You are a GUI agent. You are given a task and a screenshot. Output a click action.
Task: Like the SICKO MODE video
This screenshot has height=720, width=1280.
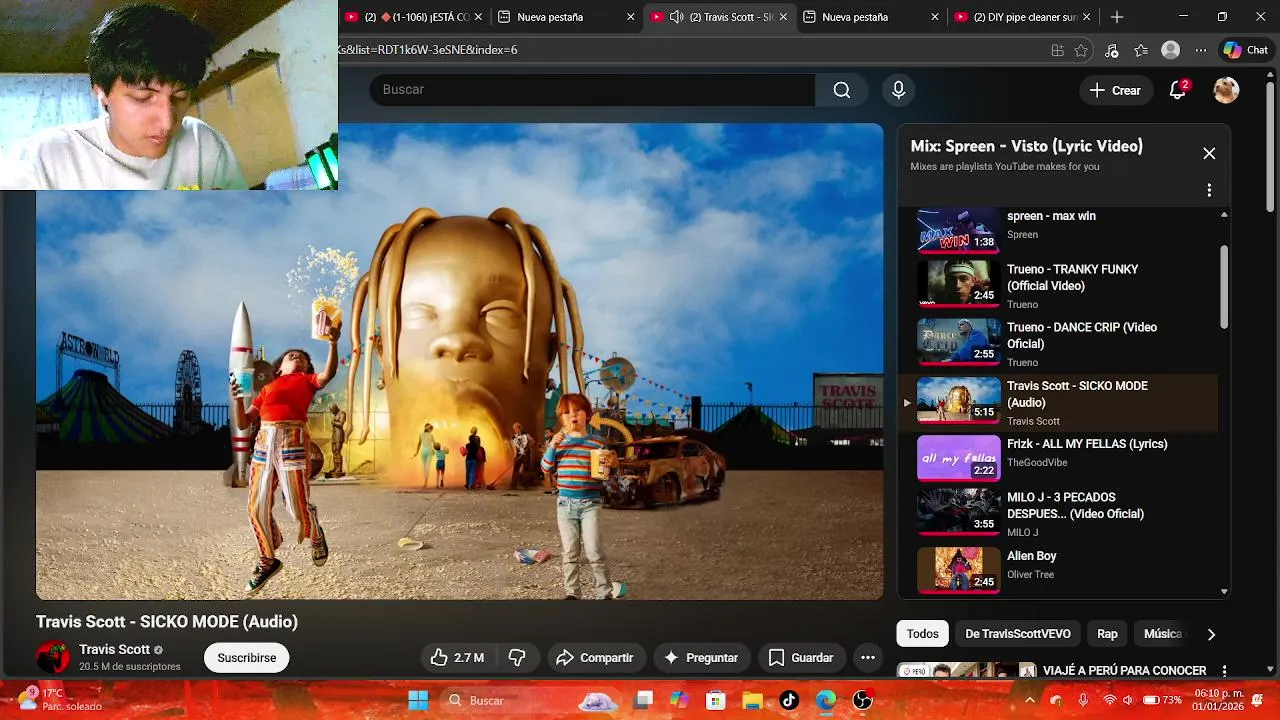point(457,657)
